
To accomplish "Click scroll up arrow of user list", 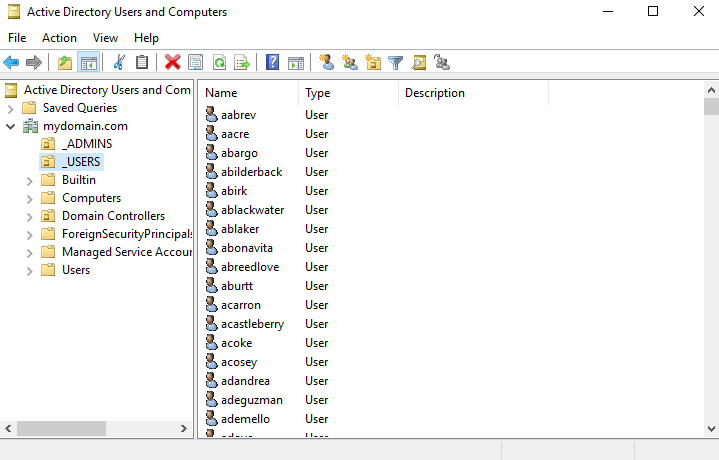I will coord(711,90).
